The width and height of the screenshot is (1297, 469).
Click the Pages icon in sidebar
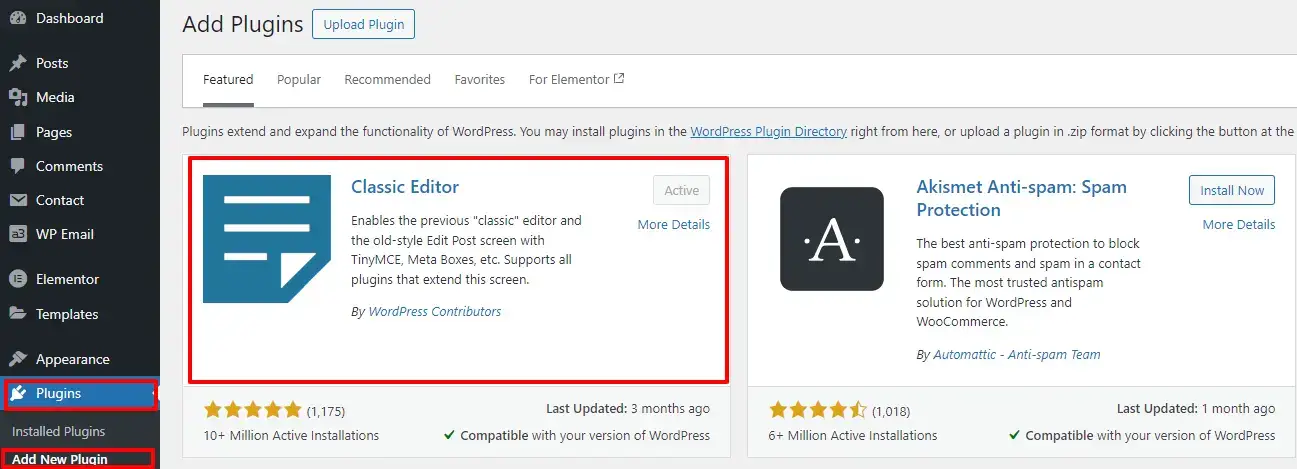17,132
